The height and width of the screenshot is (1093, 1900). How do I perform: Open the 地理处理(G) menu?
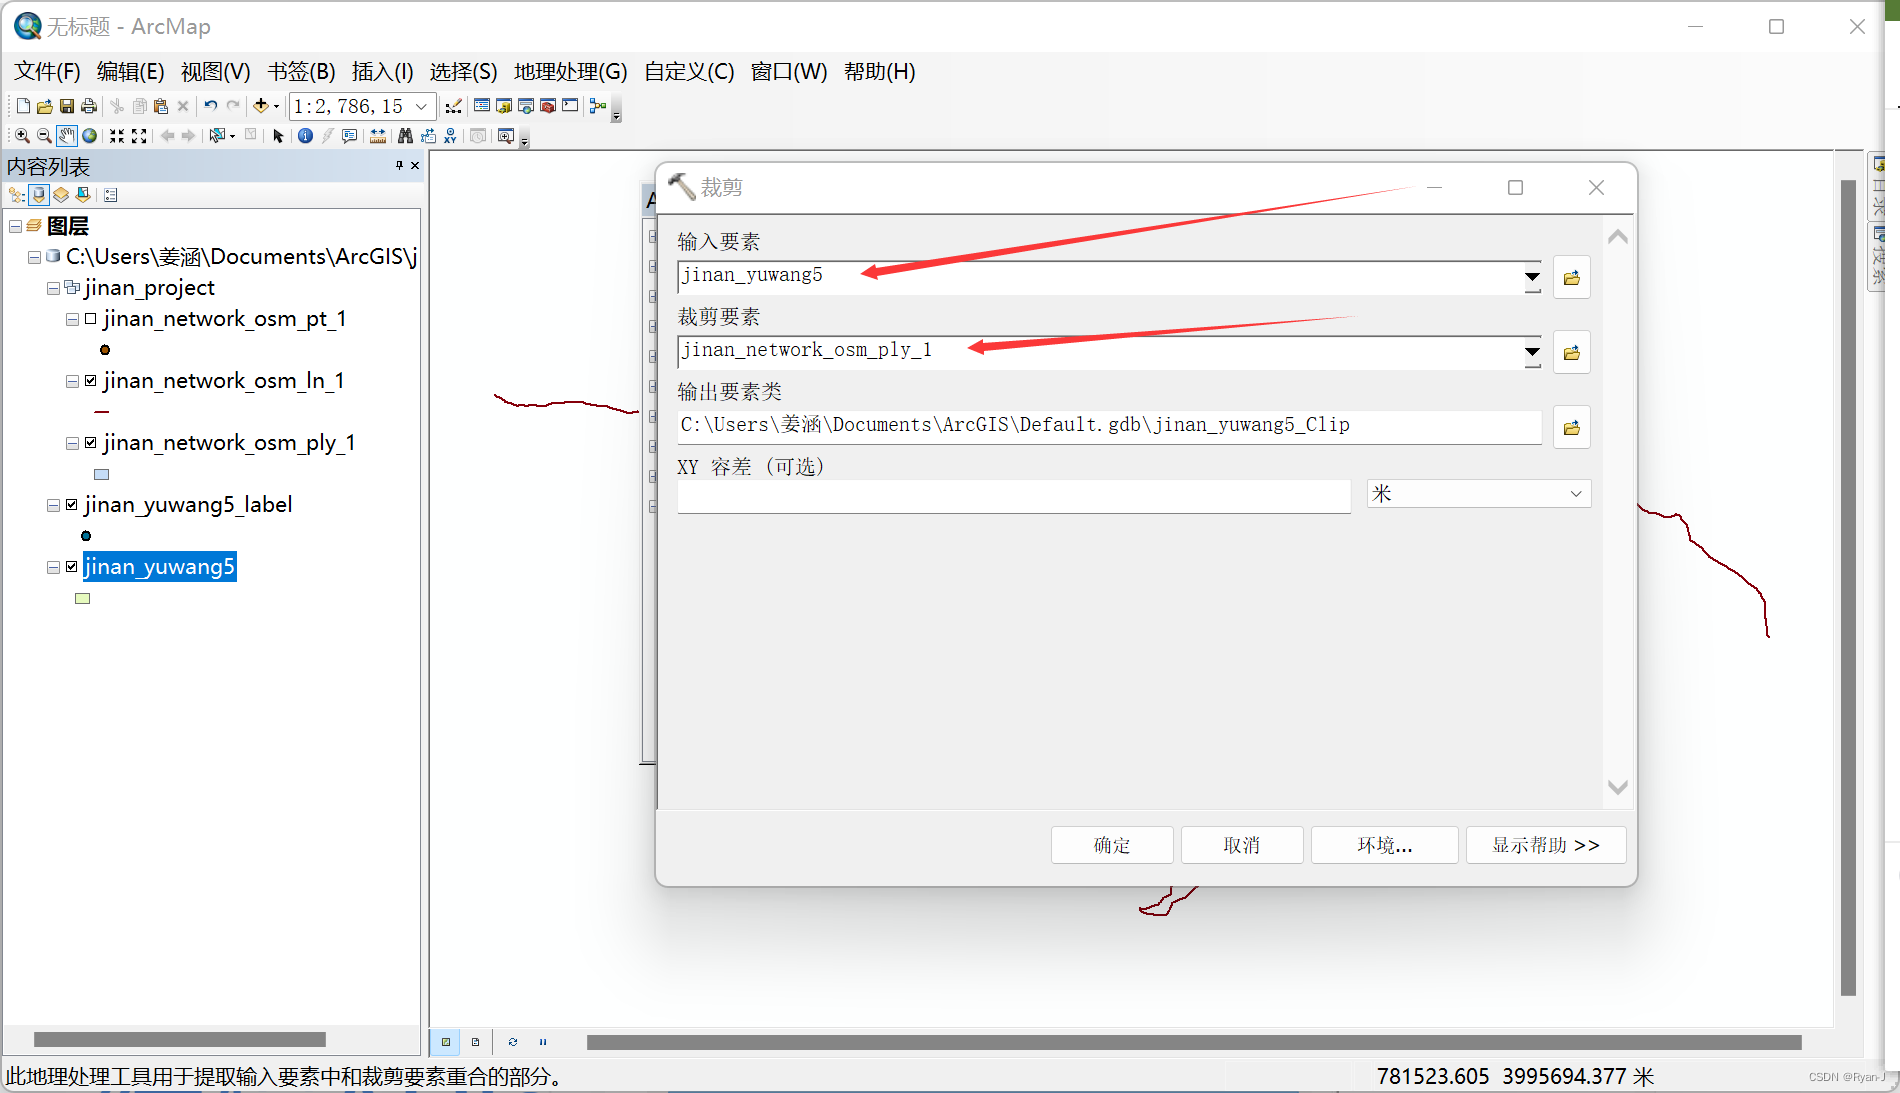tap(570, 72)
